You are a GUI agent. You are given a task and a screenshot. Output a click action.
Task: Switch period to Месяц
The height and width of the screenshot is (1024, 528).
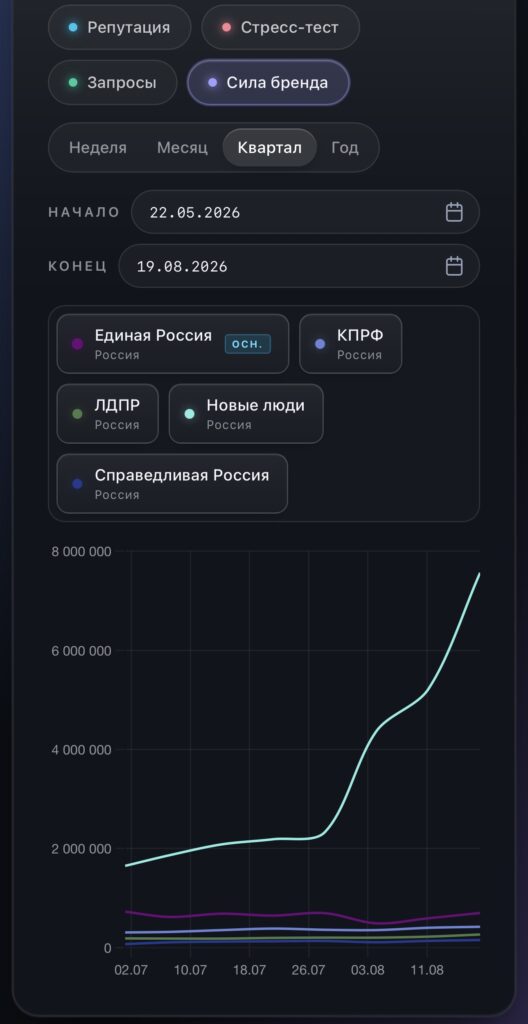(182, 148)
